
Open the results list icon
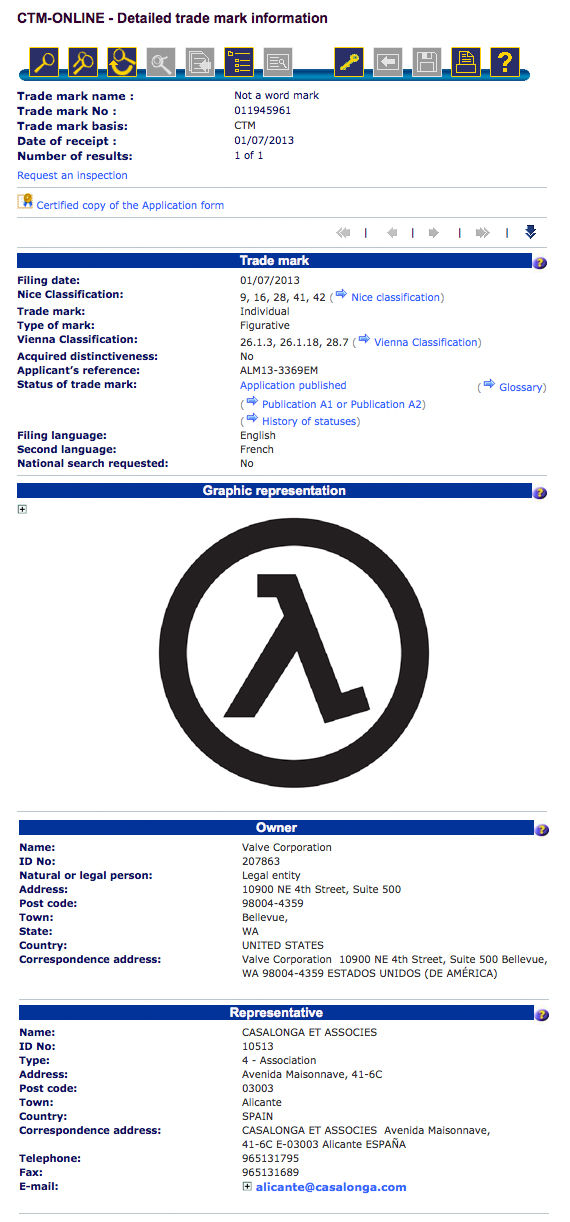[x=239, y=63]
